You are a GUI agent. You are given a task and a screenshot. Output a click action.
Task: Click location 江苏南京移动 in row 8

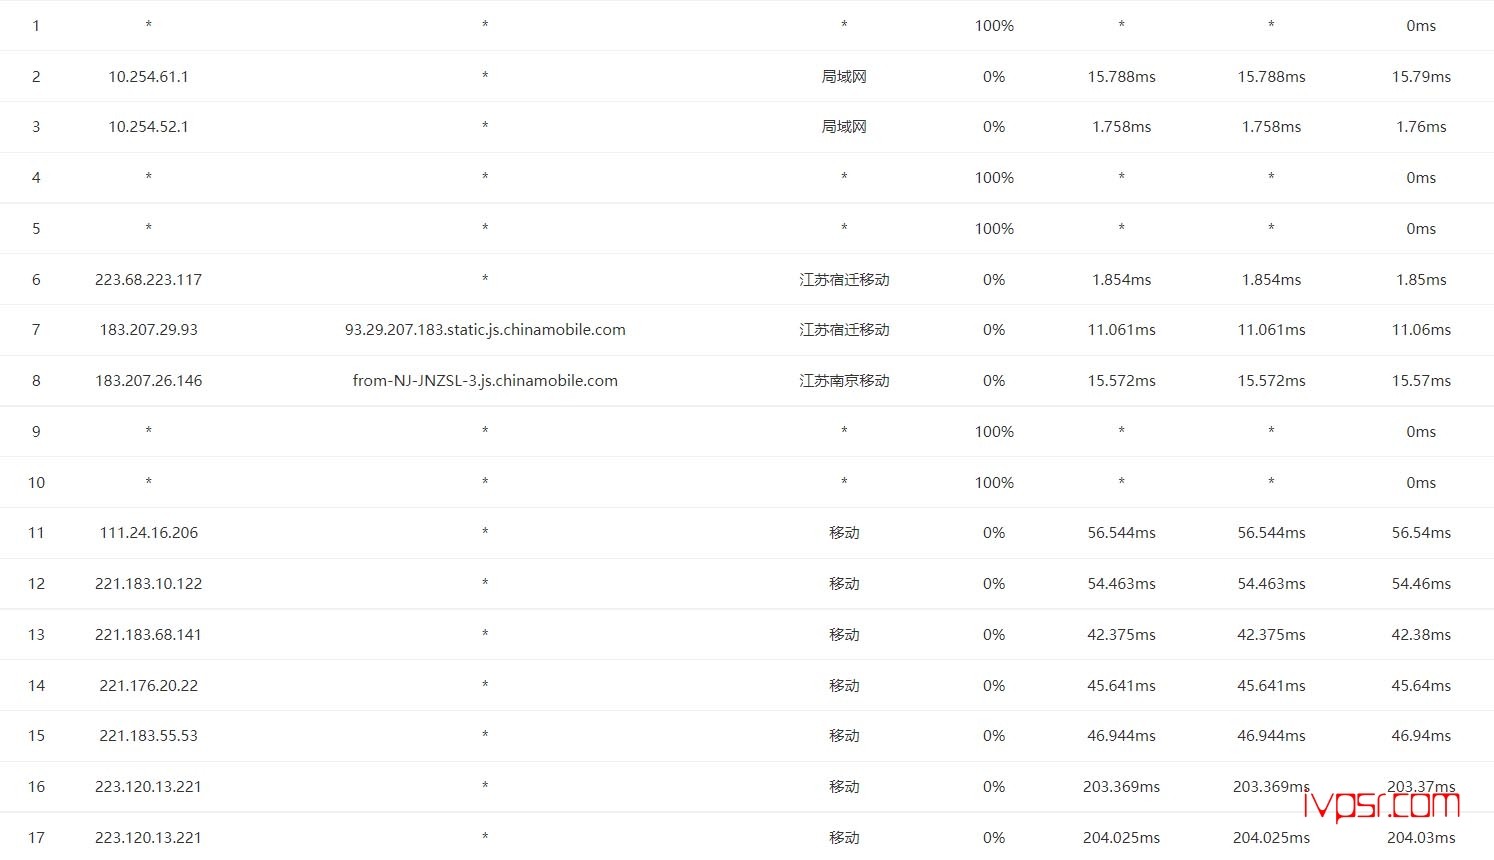point(844,381)
